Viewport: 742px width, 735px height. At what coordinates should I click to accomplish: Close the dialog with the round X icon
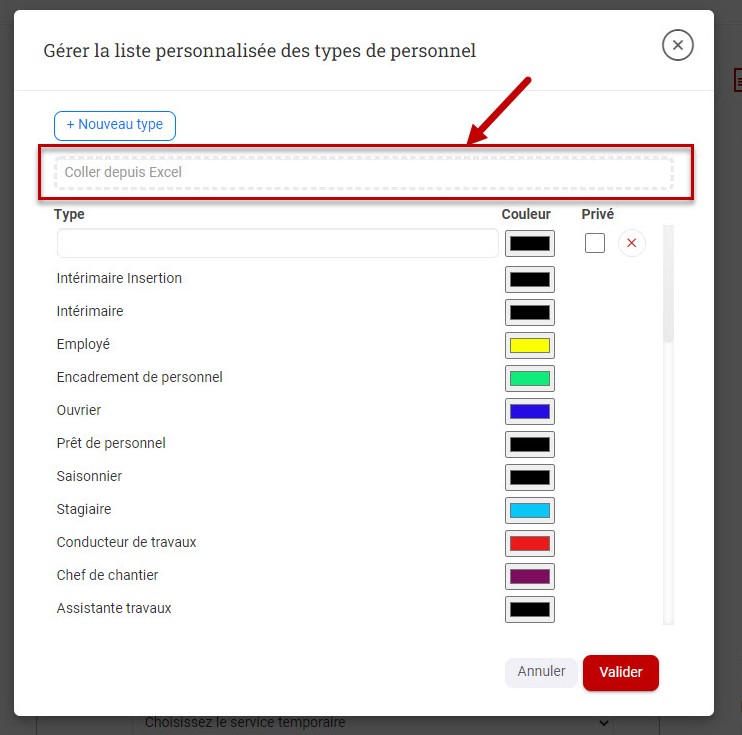point(677,45)
